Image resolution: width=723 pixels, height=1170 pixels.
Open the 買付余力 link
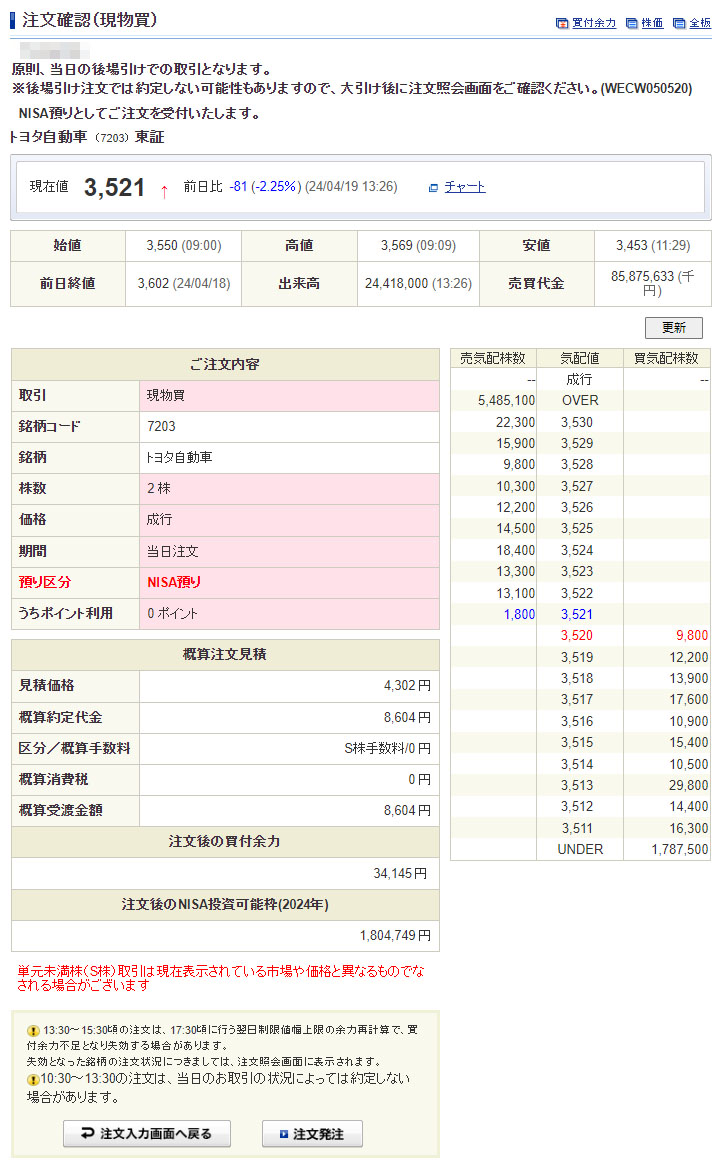pyautogui.click(x=594, y=23)
